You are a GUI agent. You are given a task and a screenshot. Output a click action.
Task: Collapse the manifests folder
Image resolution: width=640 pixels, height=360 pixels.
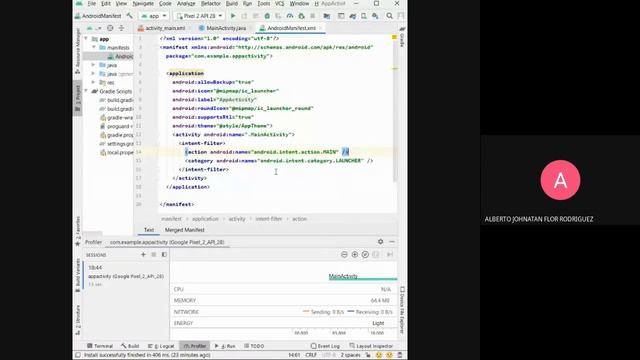pos(93,48)
